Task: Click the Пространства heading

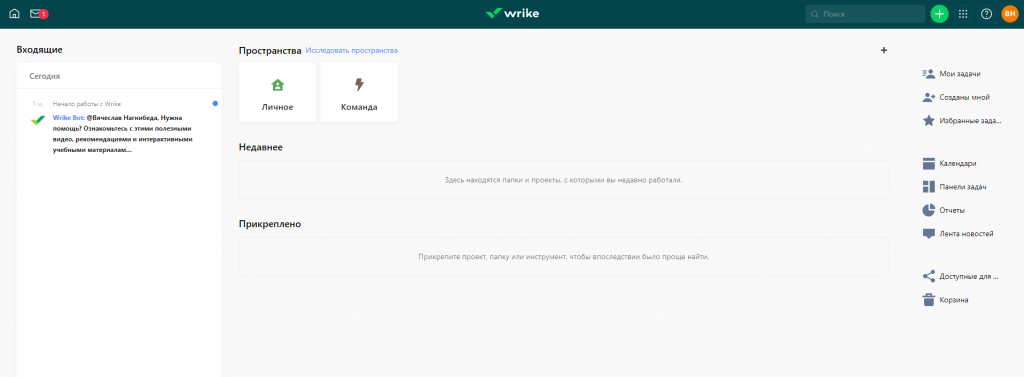Action: click(x=270, y=50)
